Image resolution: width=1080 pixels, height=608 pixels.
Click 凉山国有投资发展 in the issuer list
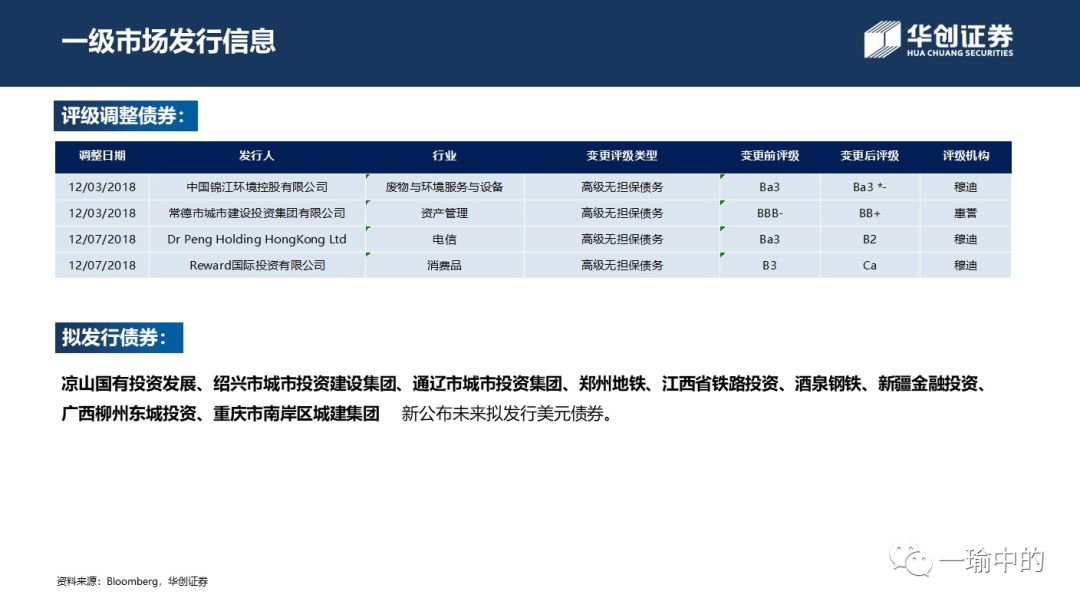[128, 384]
